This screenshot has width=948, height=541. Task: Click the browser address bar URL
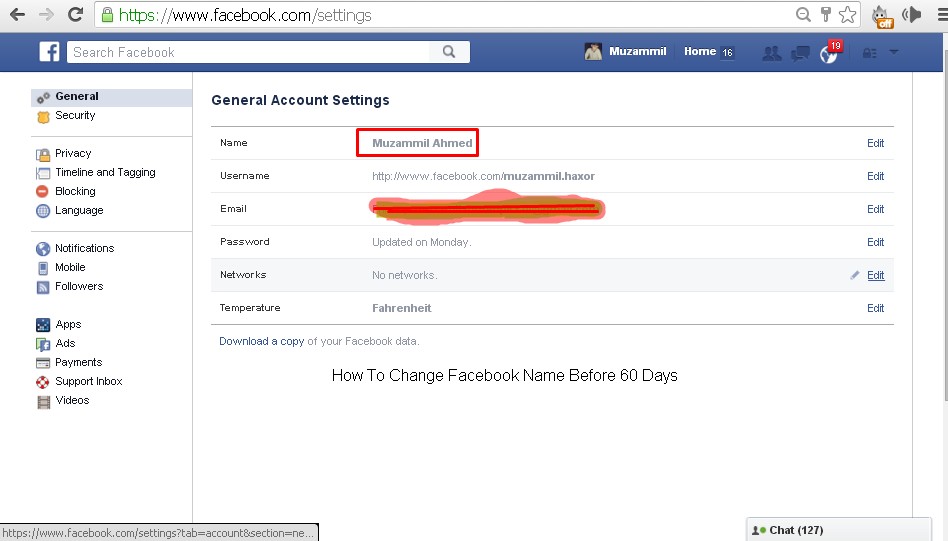245,15
